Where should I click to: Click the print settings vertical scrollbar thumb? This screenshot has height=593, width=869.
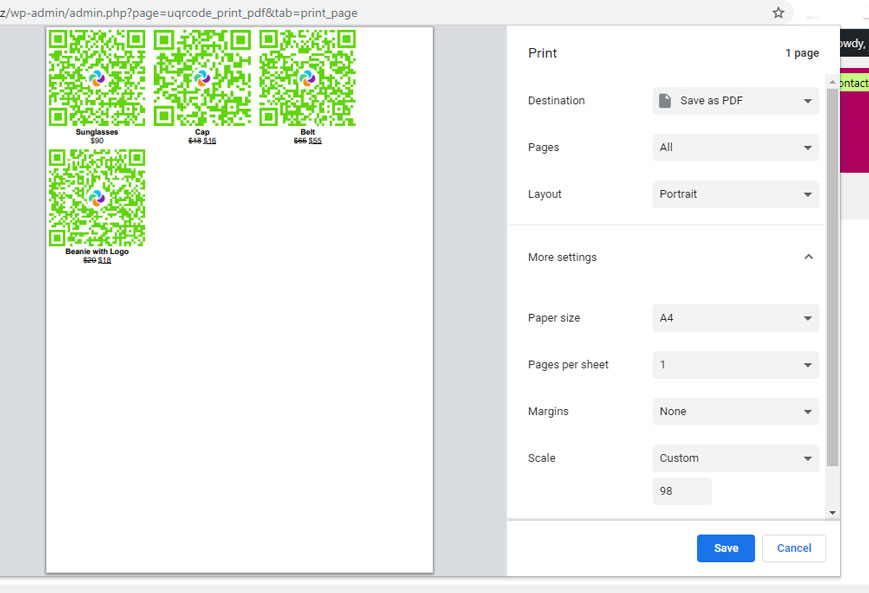[832, 277]
